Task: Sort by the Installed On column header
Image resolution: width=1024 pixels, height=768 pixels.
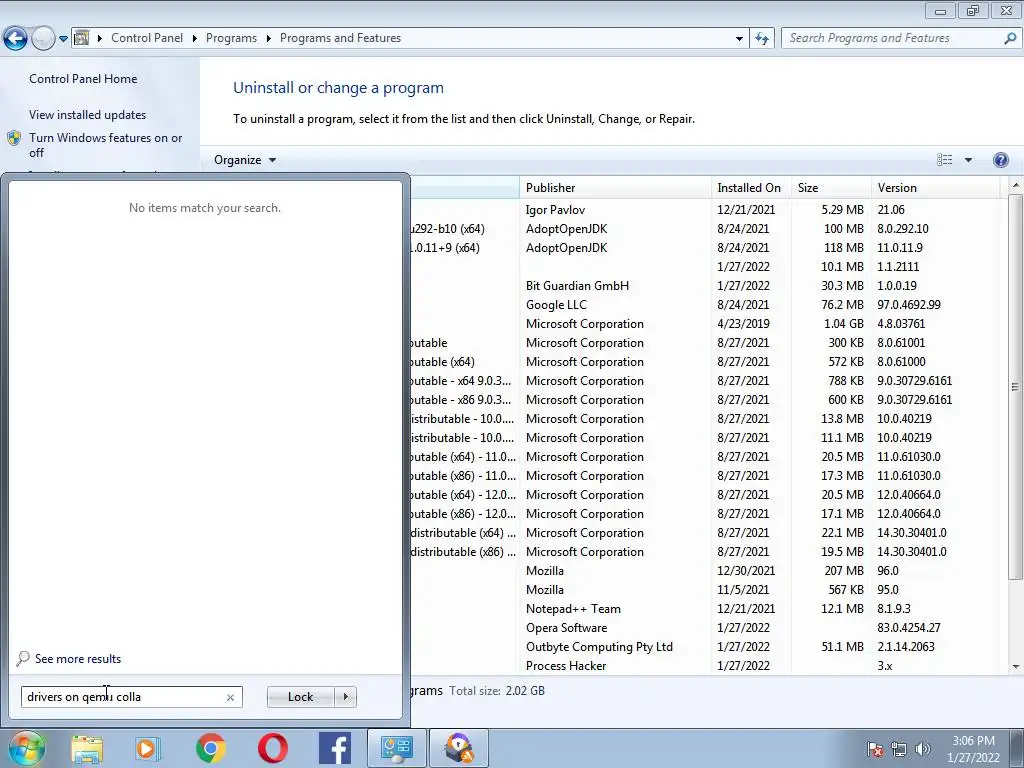Action: (x=751, y=188)
